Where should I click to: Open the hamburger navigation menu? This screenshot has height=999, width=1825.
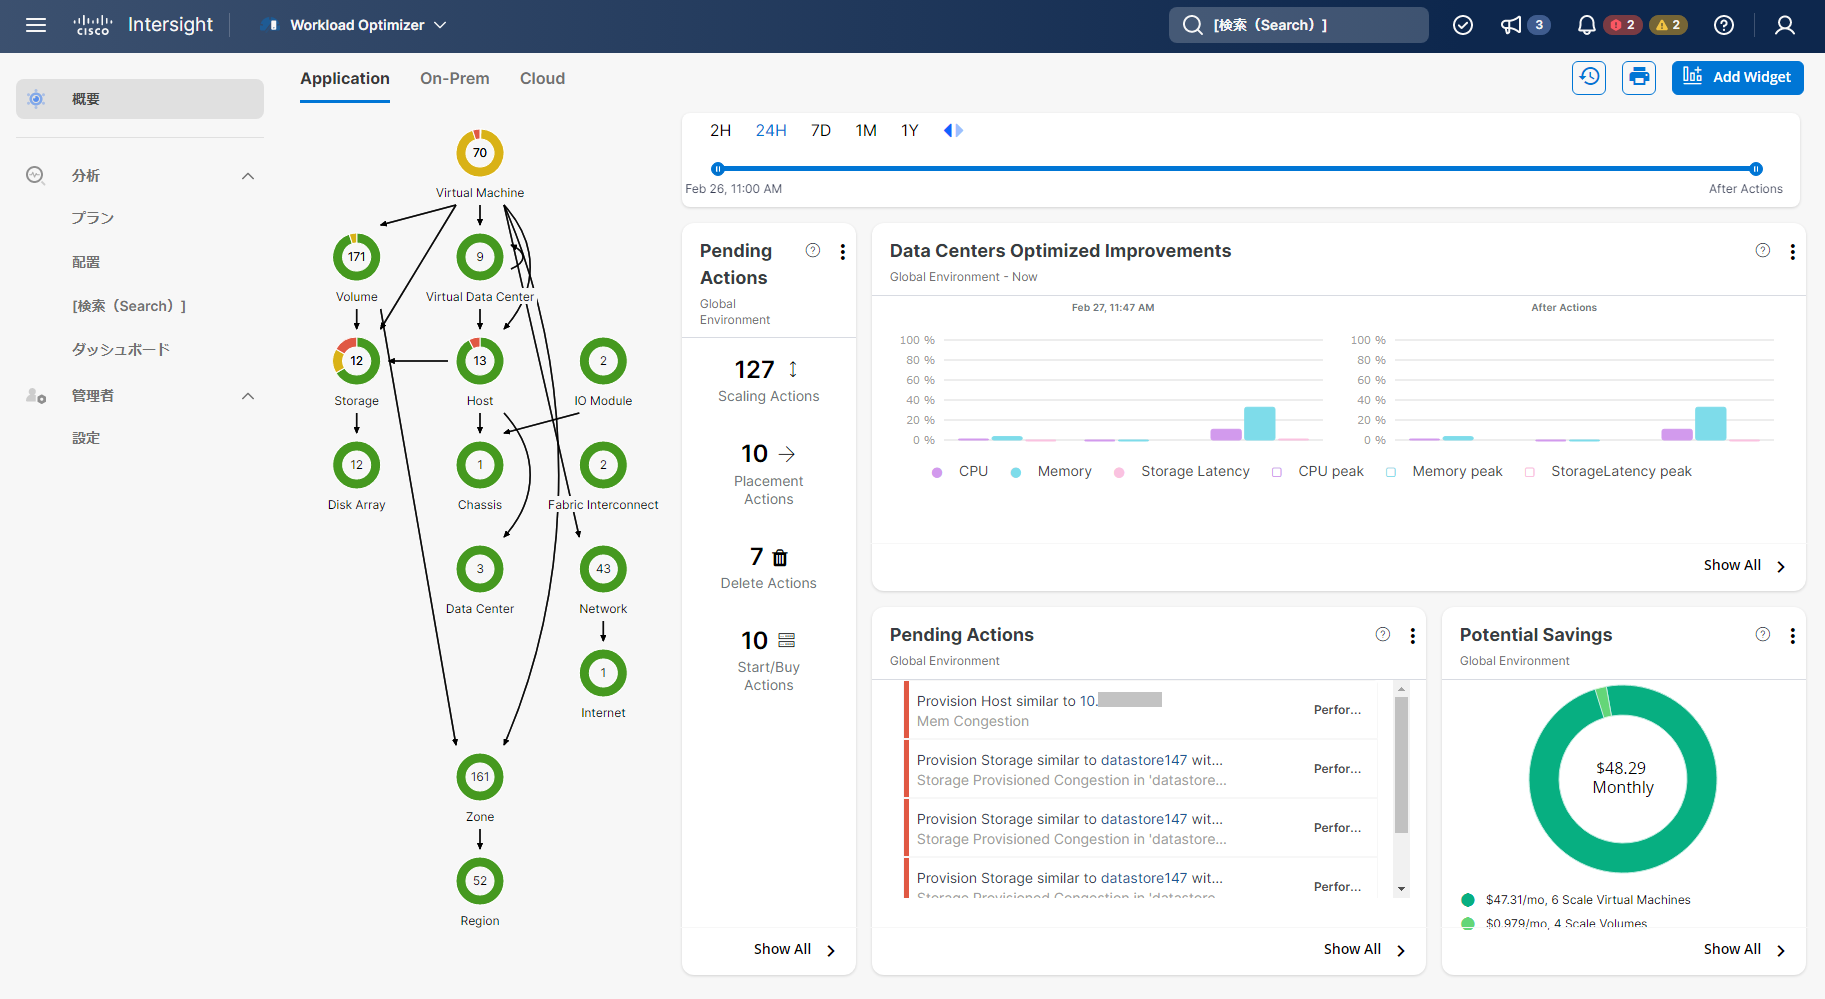pos(36,25)
